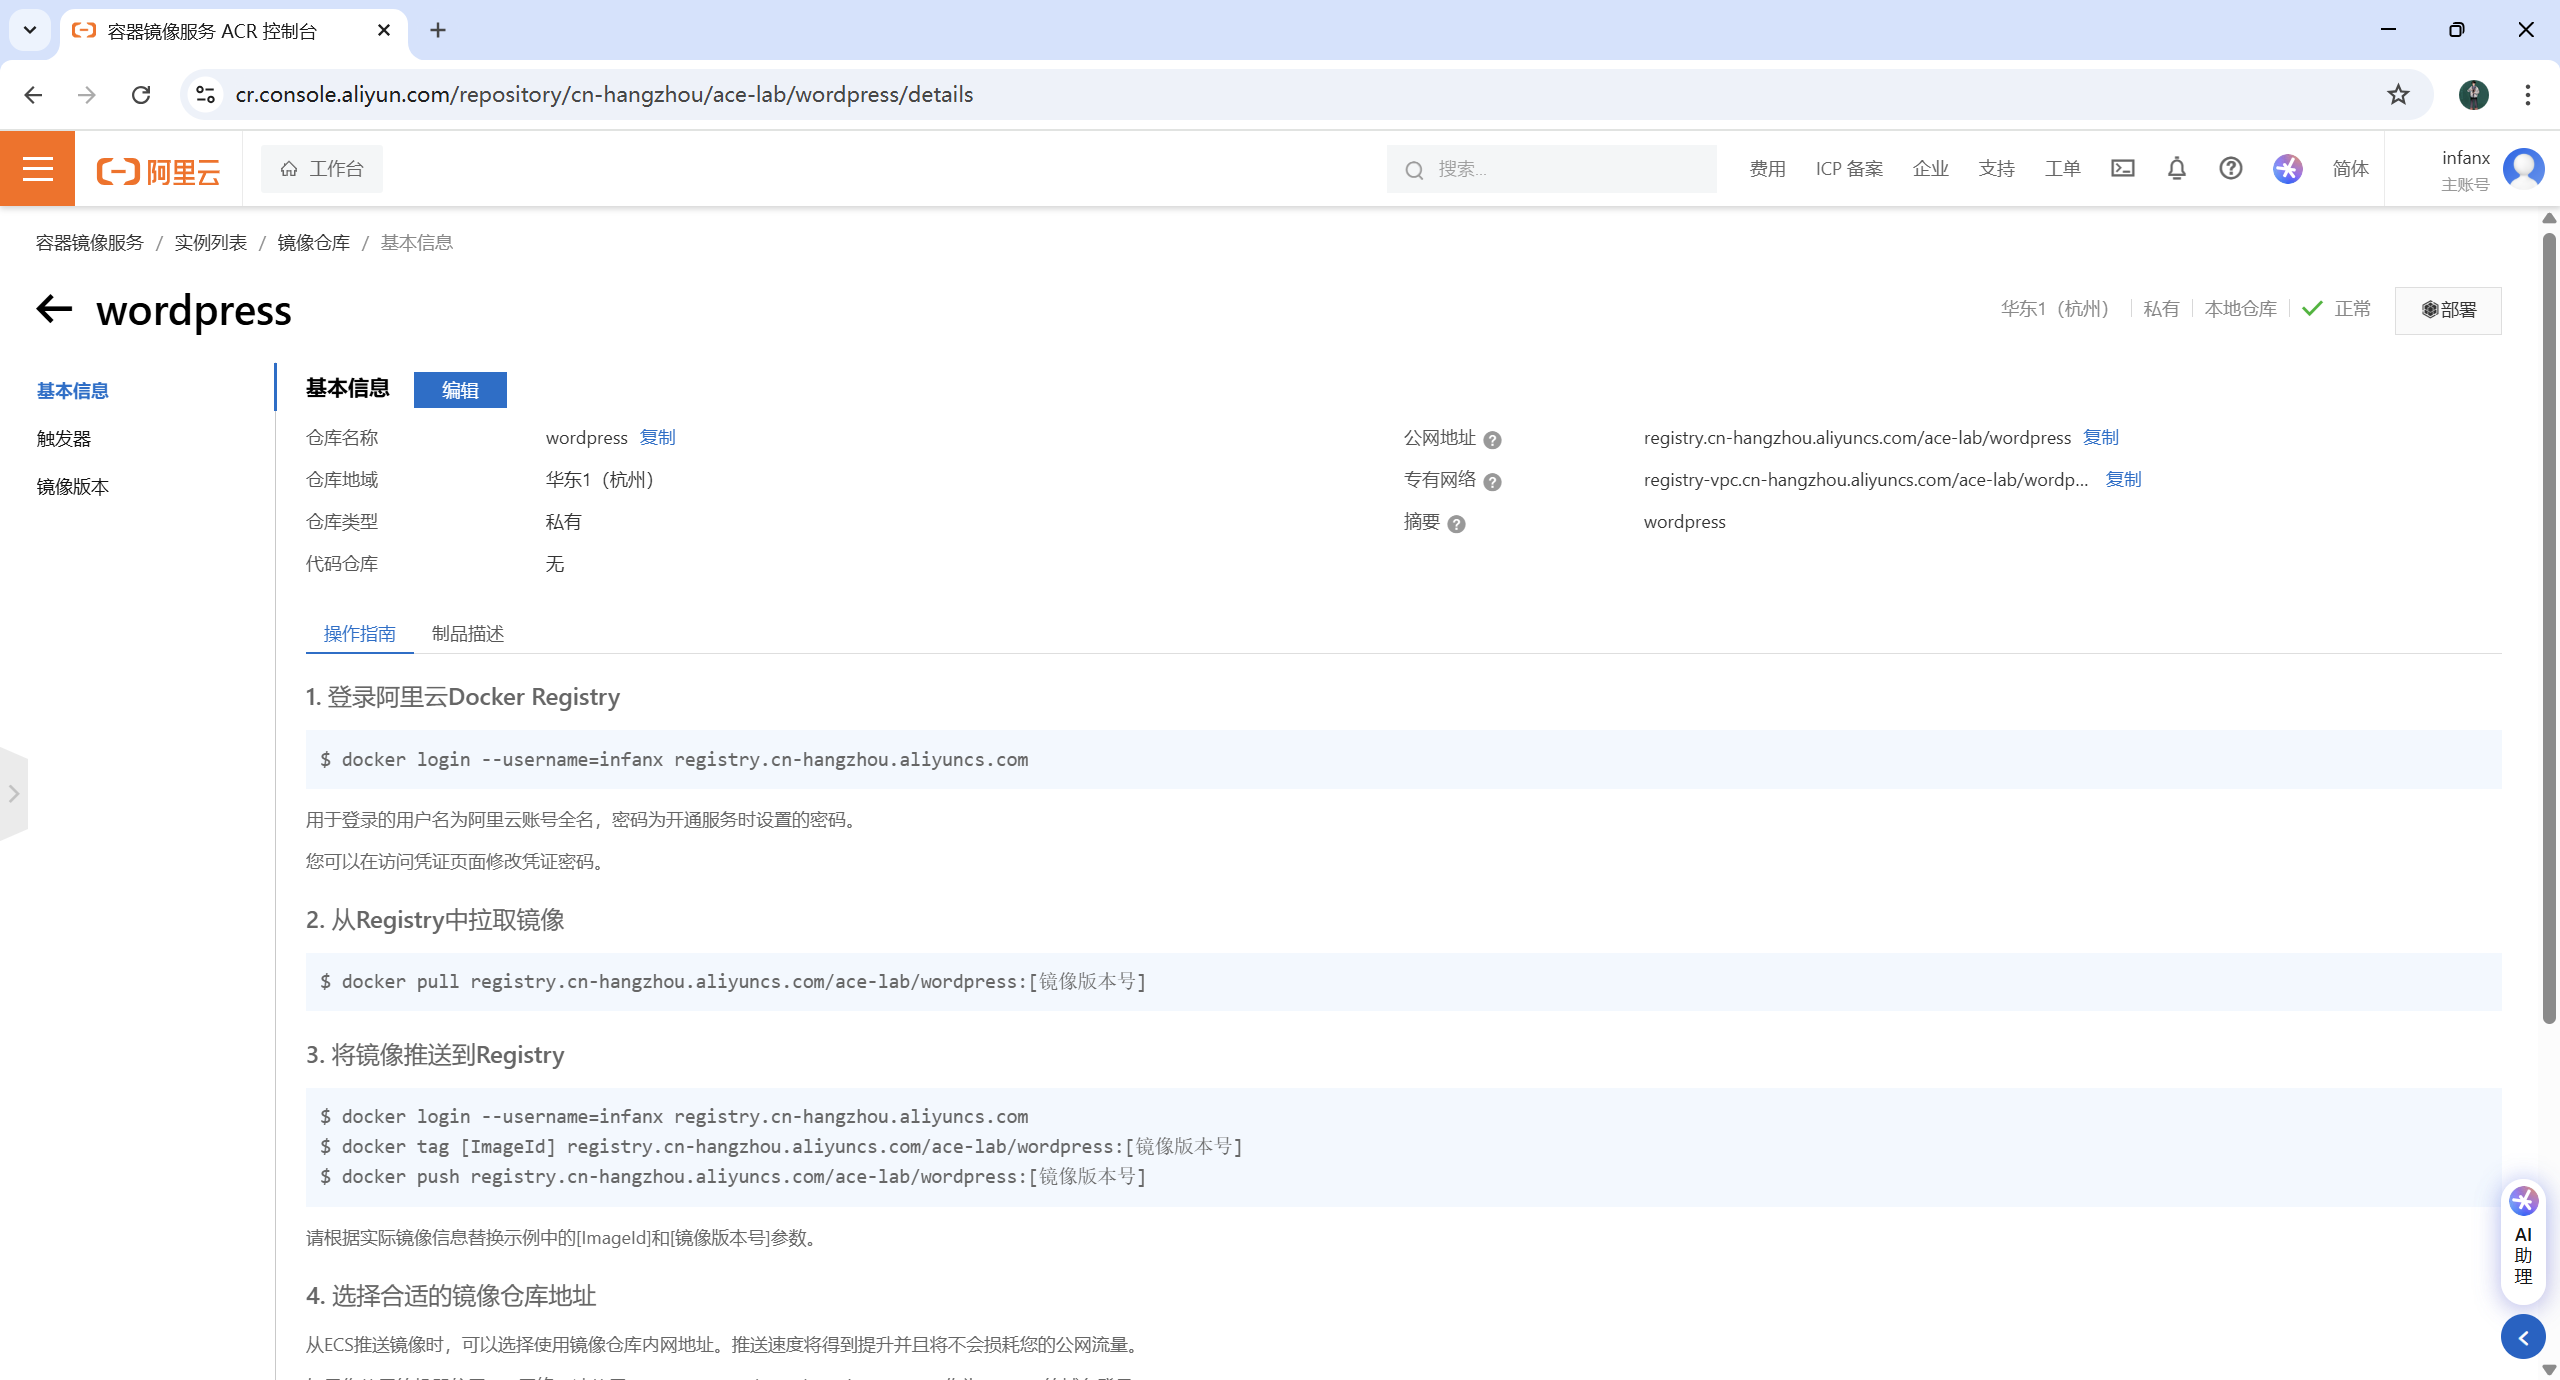The height and width of the screenshot is (1380, 2560).
Task: Click the scrollbar down arrow
Action: [2549, 1370]
